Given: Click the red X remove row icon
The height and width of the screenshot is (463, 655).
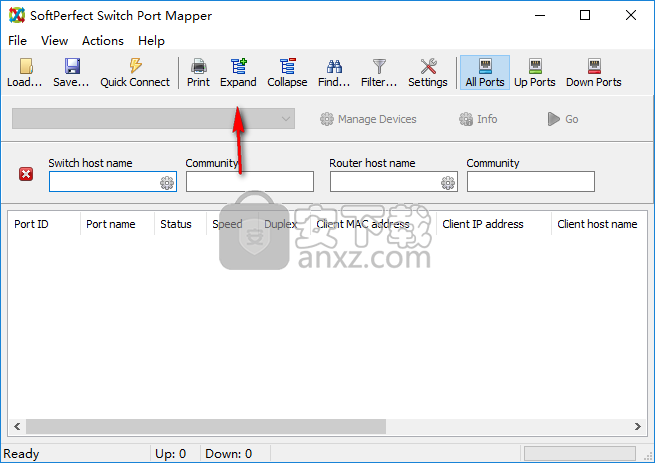Looking at the screenshot, I should tap(26, 174).
